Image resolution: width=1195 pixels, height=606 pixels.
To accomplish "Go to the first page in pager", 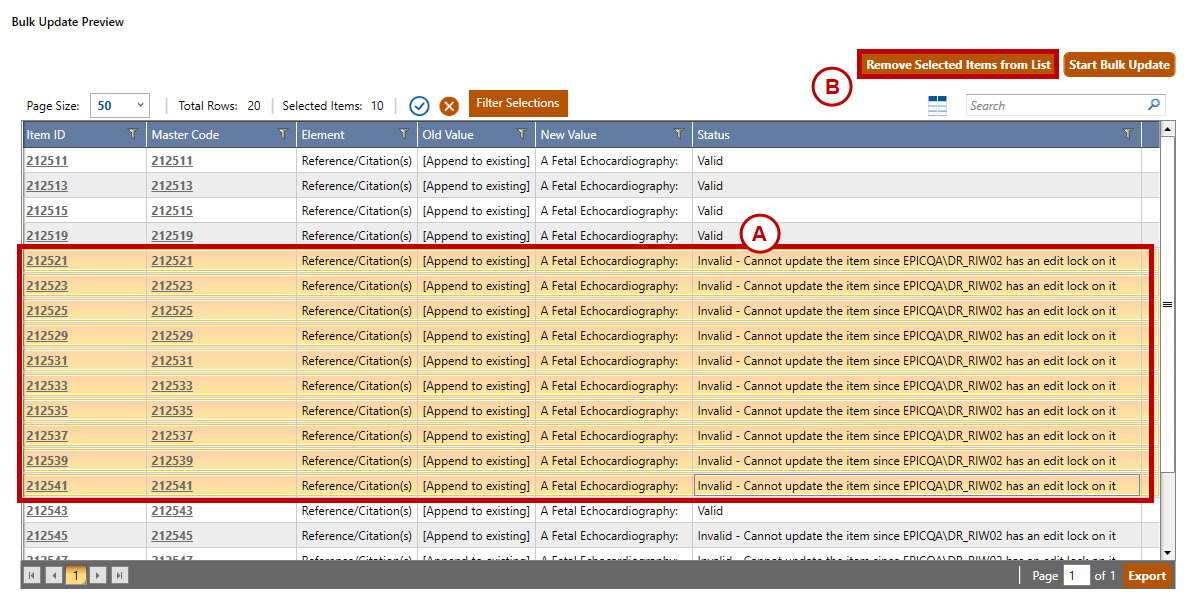I will 32,576.
